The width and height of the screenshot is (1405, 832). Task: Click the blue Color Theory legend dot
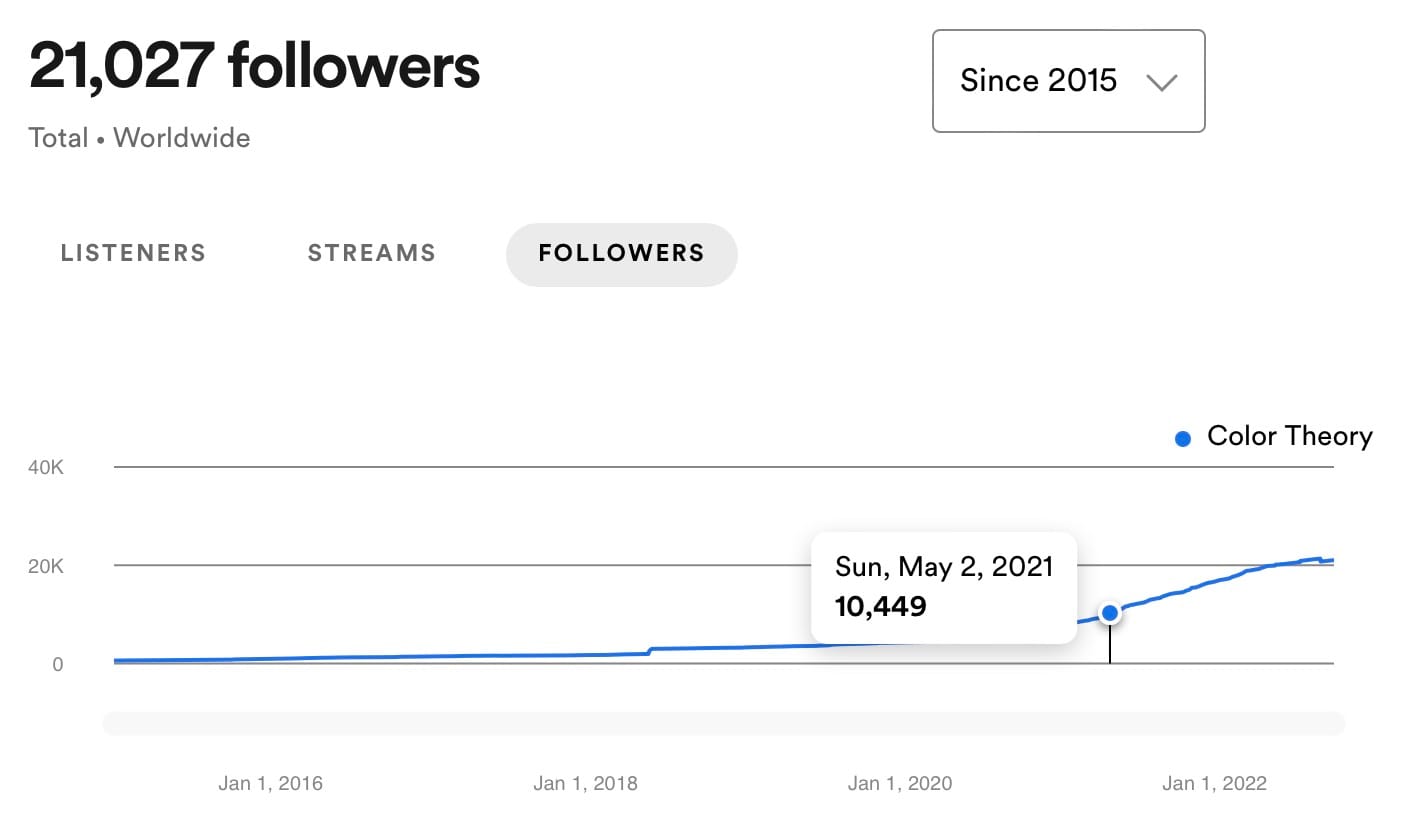point(1183,438)
